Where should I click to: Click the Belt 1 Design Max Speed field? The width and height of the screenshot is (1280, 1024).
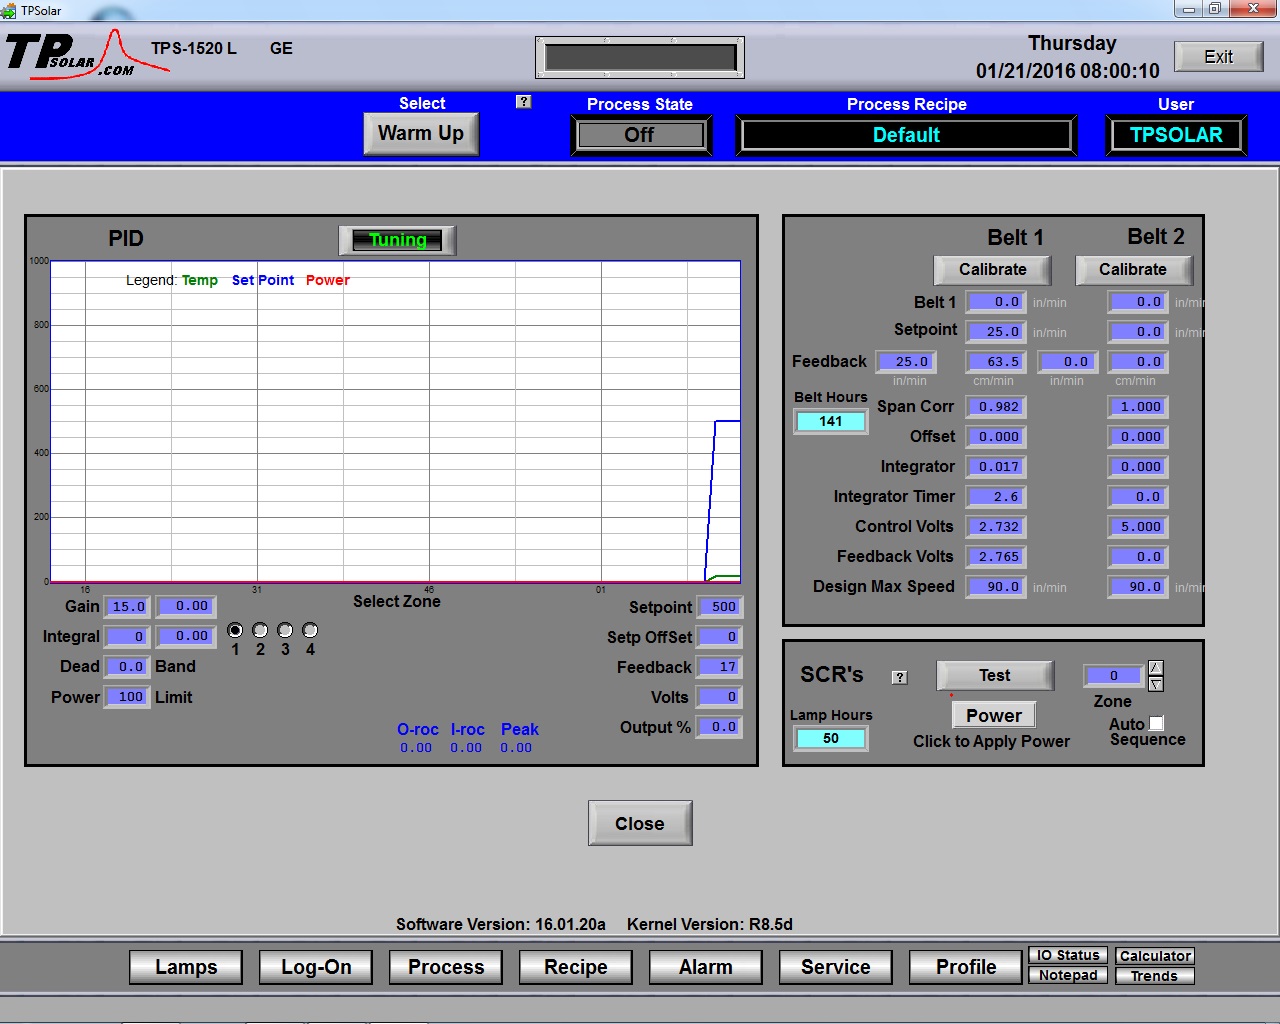[997, 586]
